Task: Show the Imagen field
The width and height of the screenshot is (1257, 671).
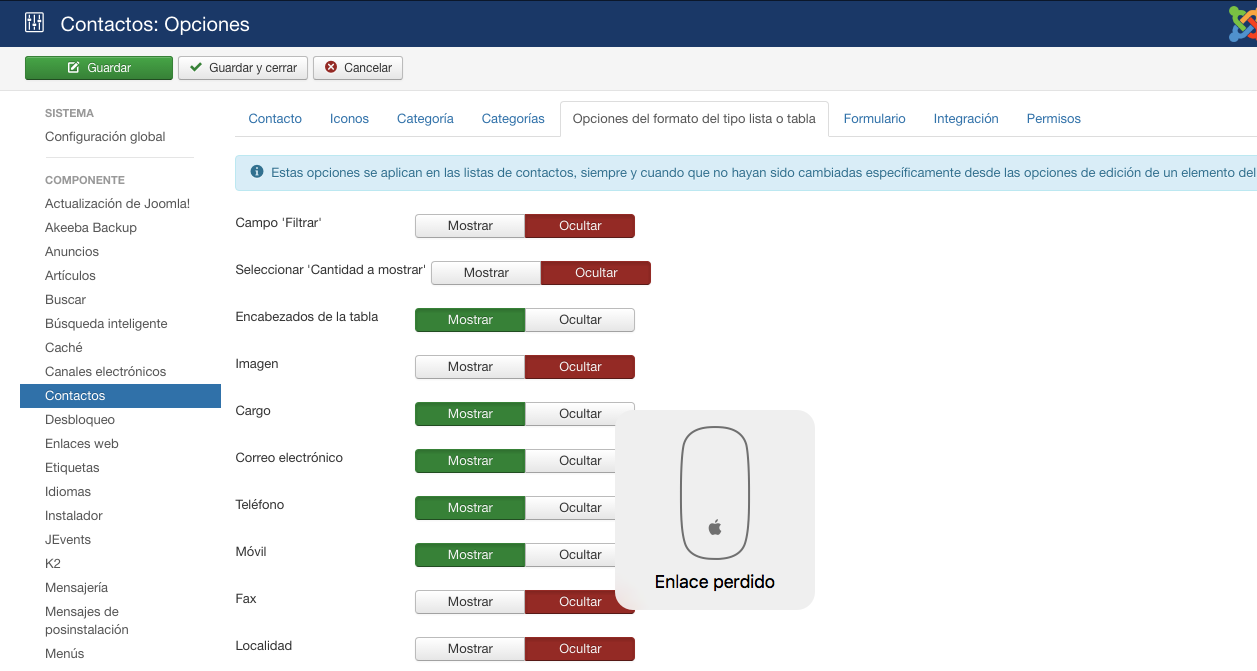Action: point(470,367)
